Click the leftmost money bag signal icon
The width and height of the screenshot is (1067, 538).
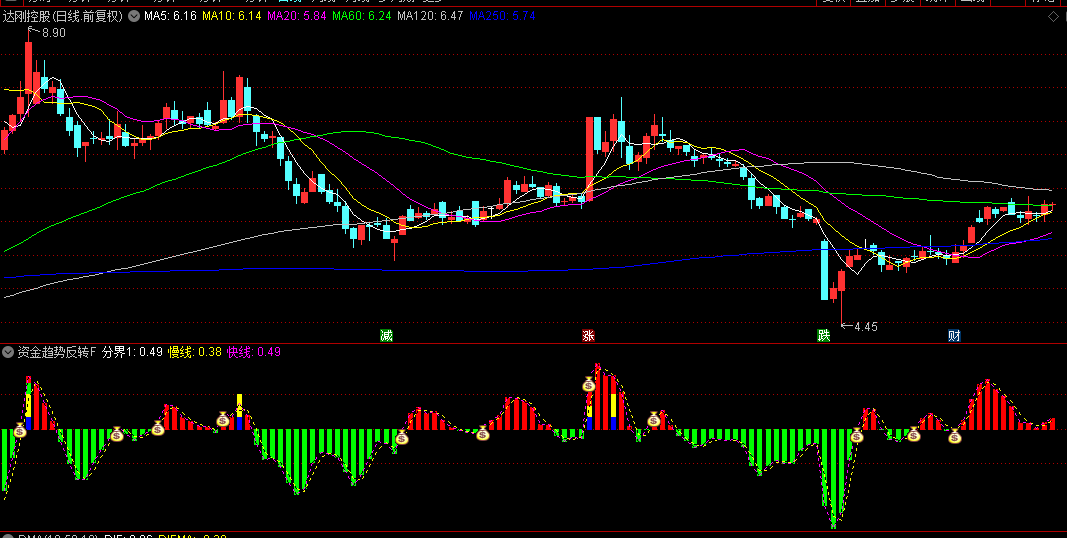coord(20,430)
